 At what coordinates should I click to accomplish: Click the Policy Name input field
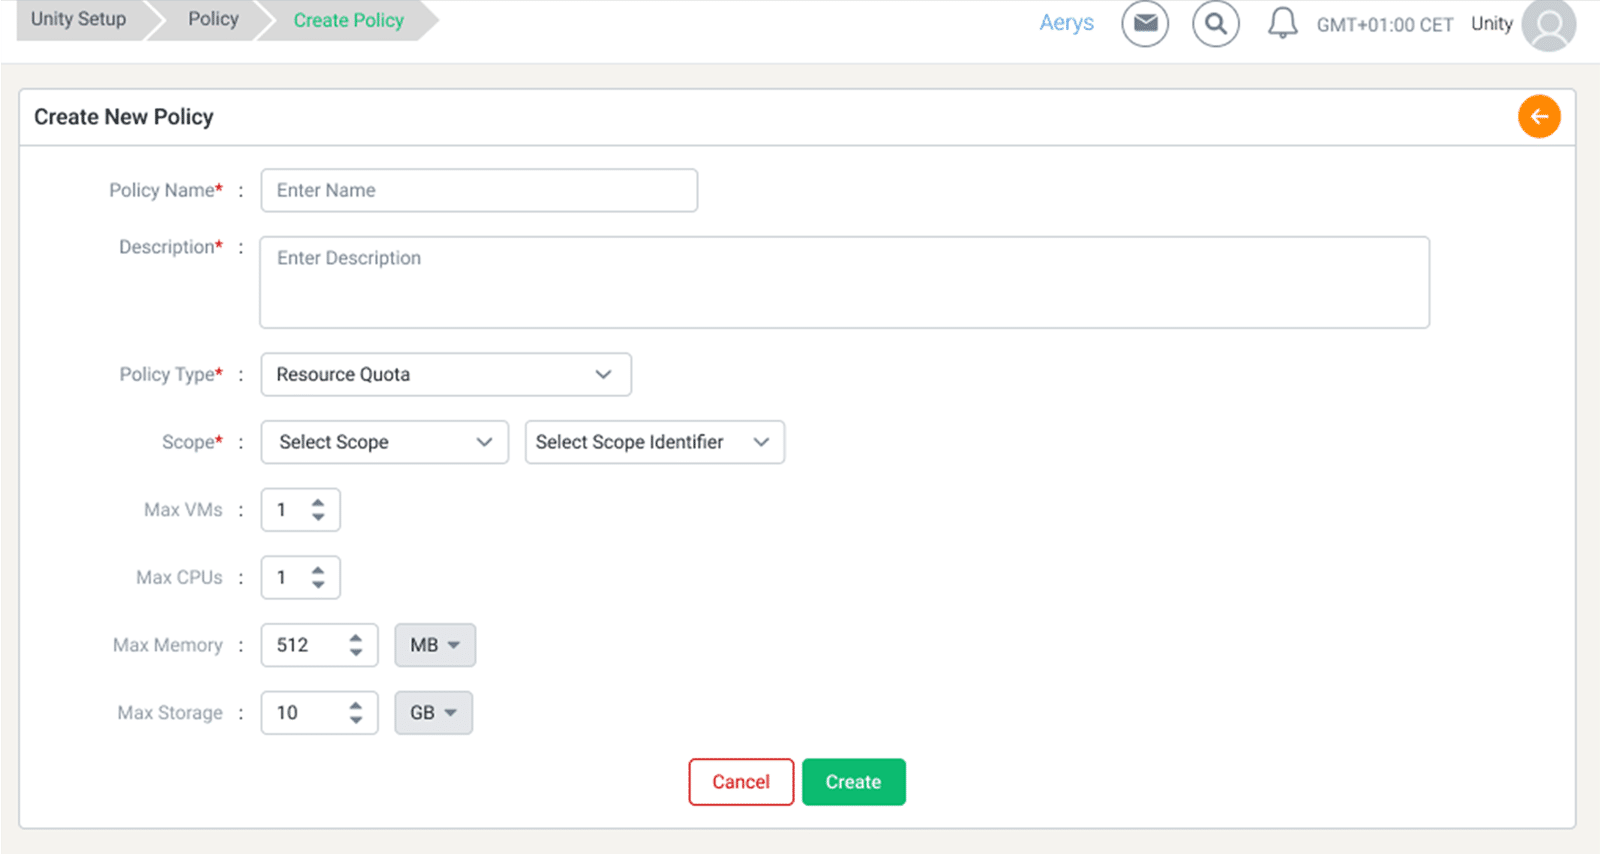coord(479,190)
